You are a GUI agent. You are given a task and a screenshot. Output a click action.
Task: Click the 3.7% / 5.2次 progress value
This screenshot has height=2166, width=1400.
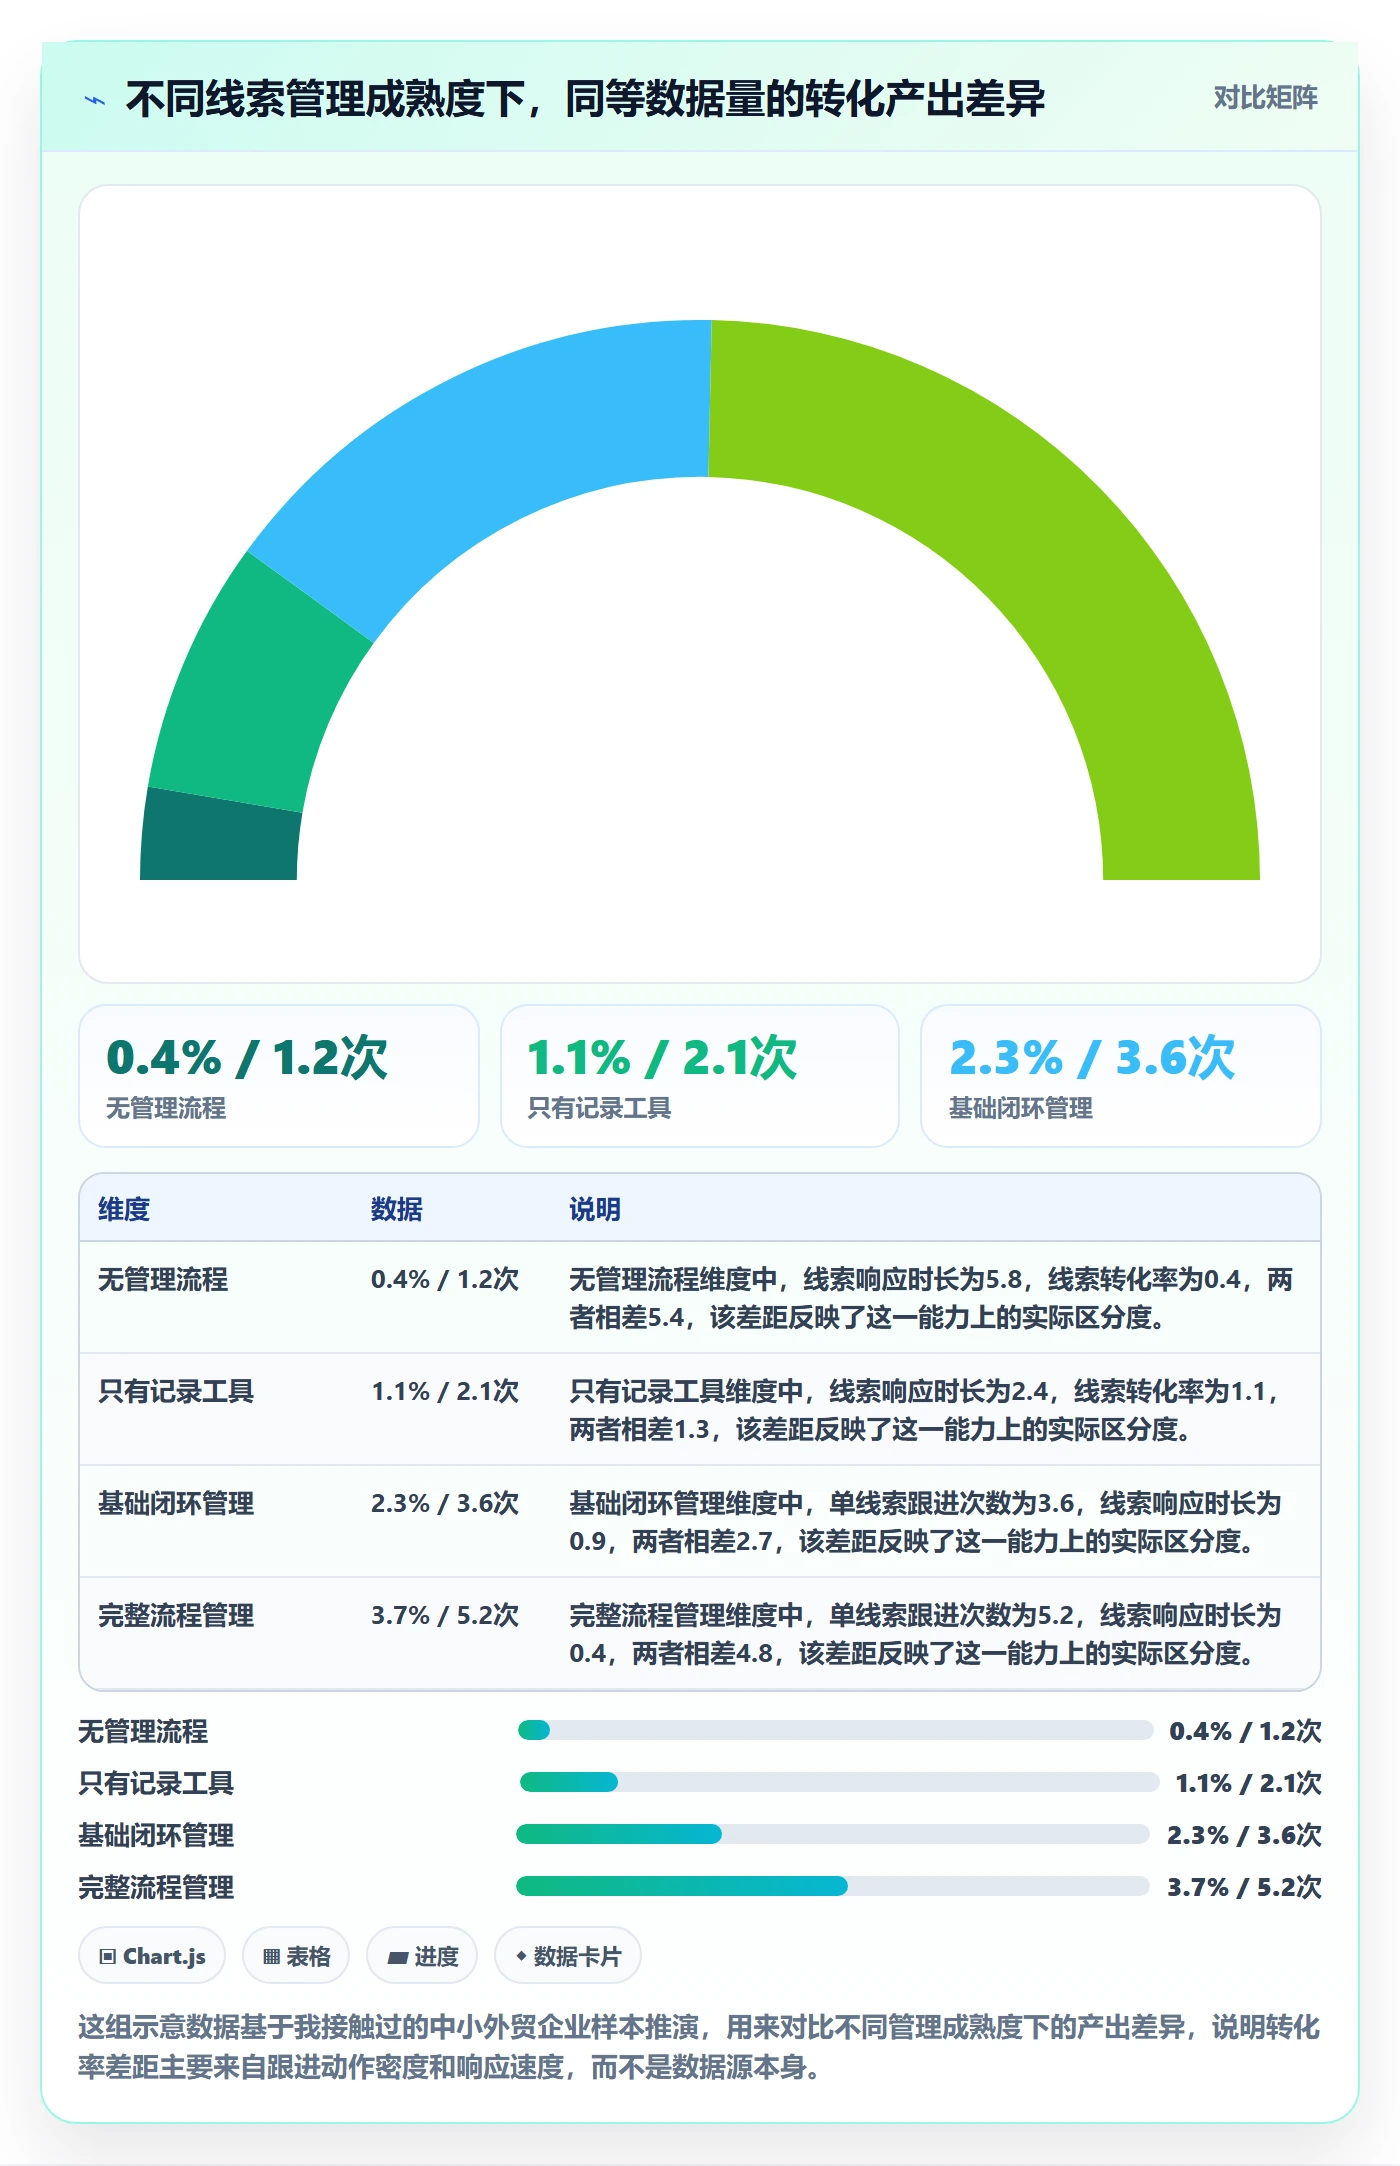click(1244, 1887)
